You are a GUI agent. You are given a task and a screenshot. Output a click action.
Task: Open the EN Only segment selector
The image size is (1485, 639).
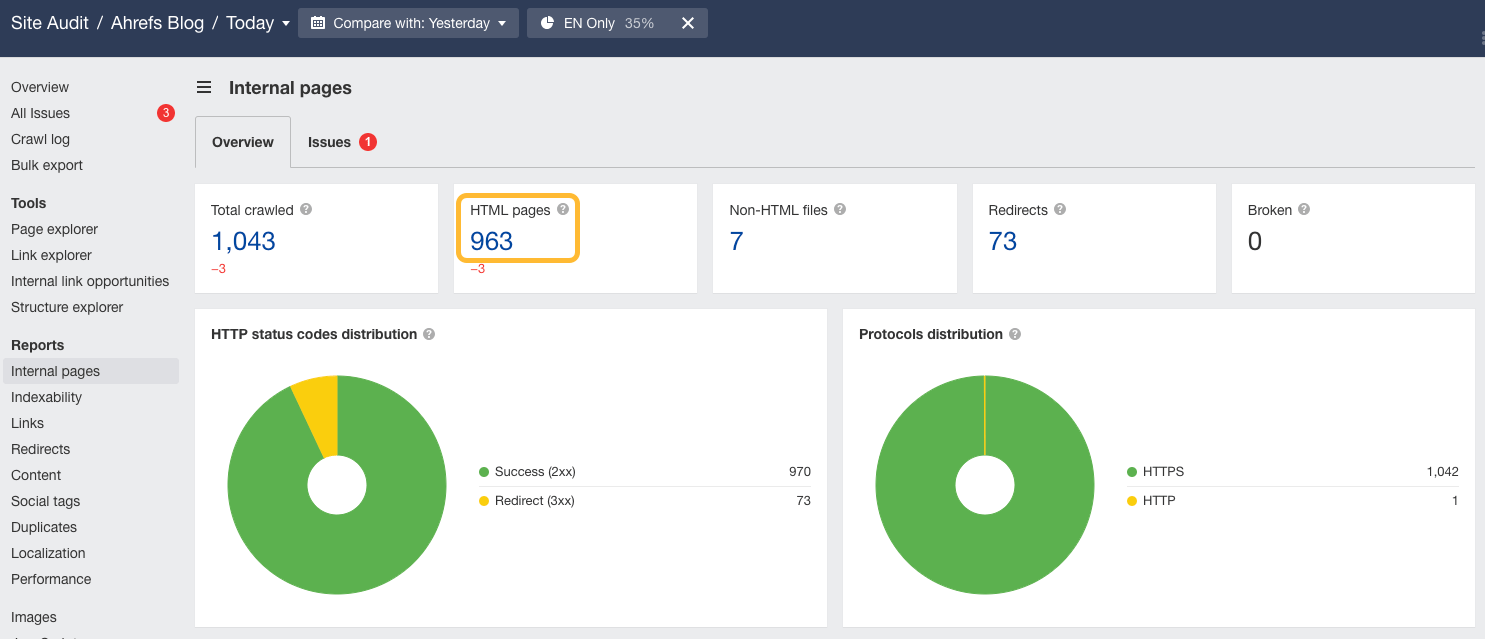(x=597, y=23)
